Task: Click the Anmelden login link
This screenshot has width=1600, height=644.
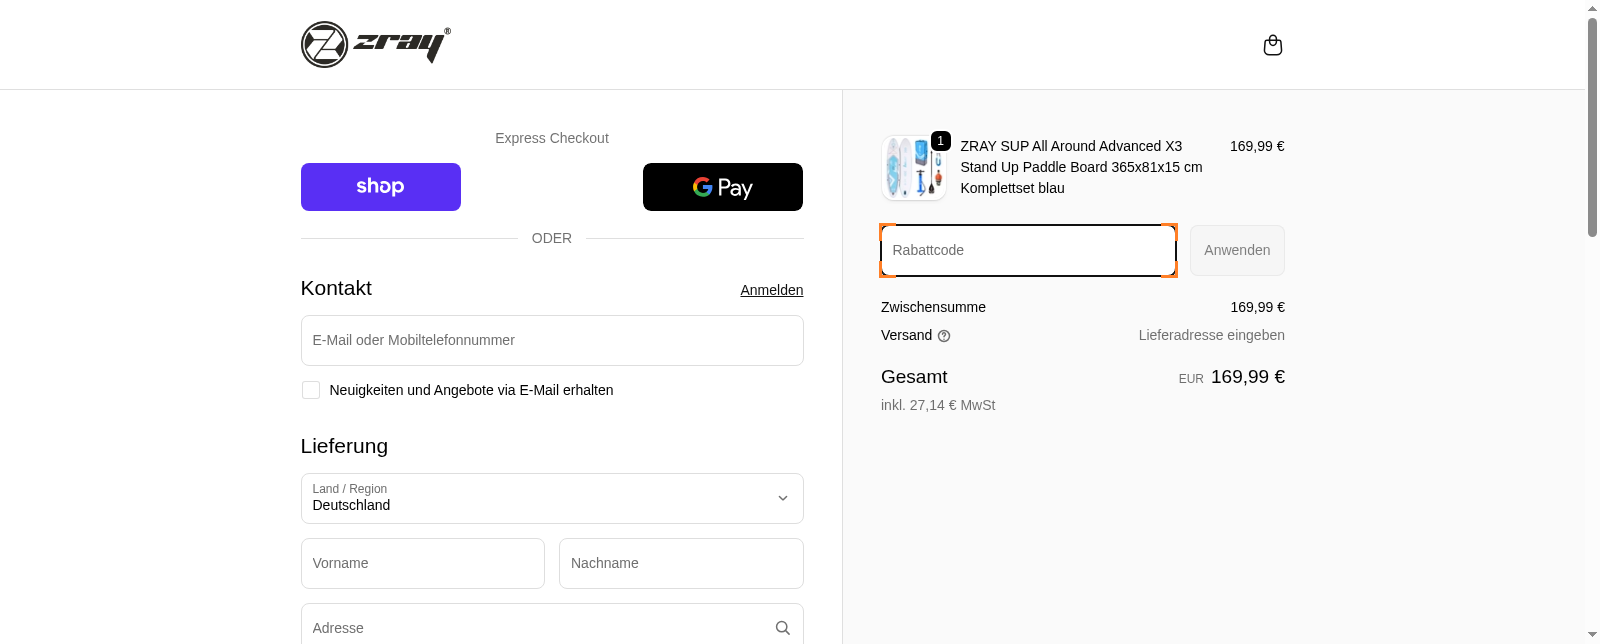Action: (772, 290)
